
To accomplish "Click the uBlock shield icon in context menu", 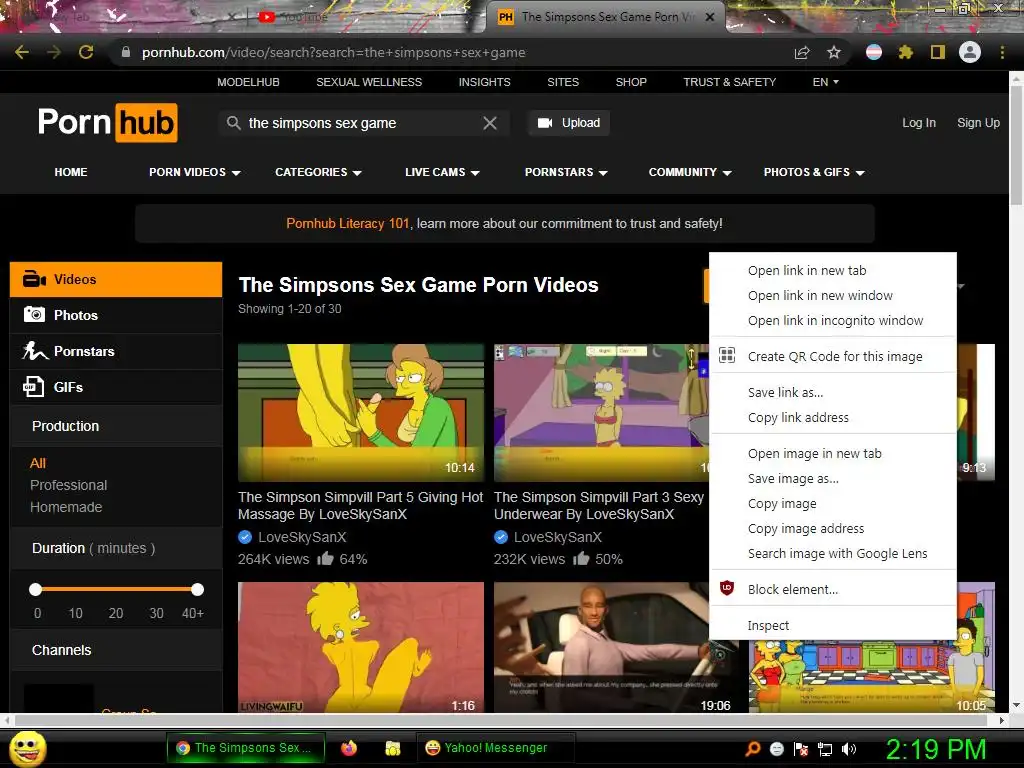I will [727, 588].
